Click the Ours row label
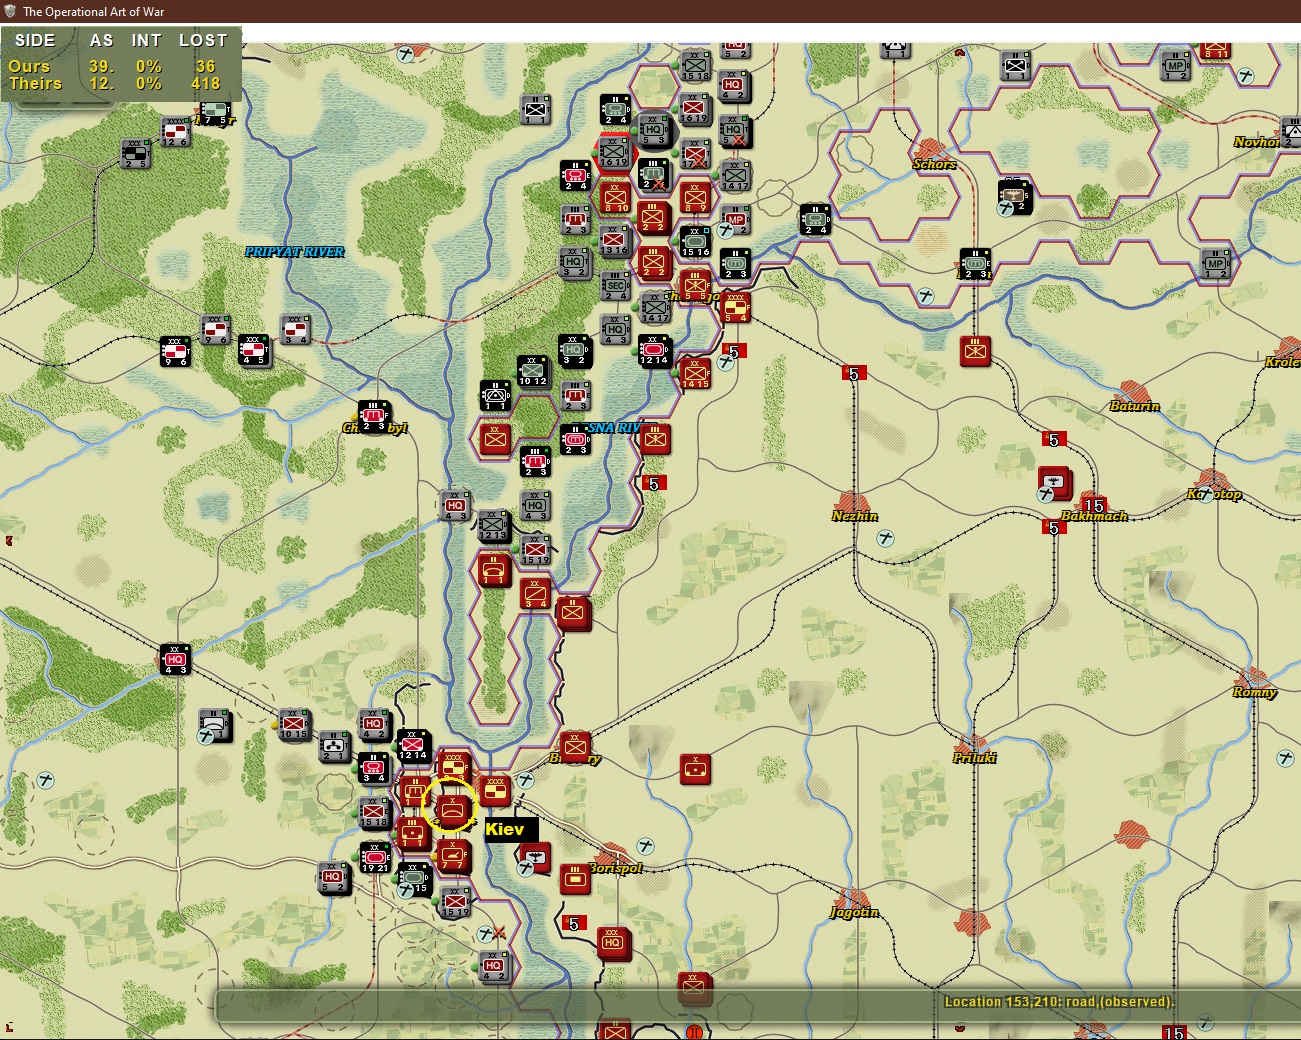This screenshot has width=1301, height=1040. (x=29, y=66)
